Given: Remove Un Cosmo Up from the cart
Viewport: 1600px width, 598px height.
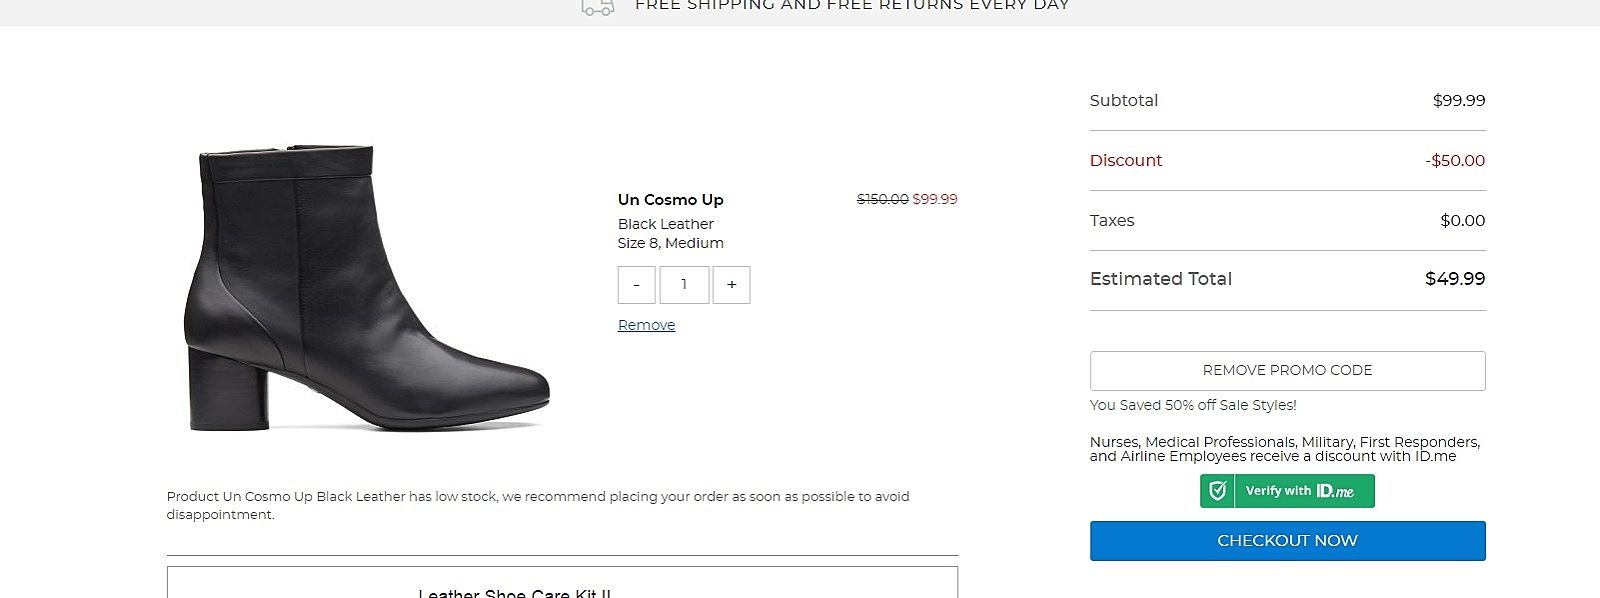Looking at the screenshot, I should coord(646,325).
